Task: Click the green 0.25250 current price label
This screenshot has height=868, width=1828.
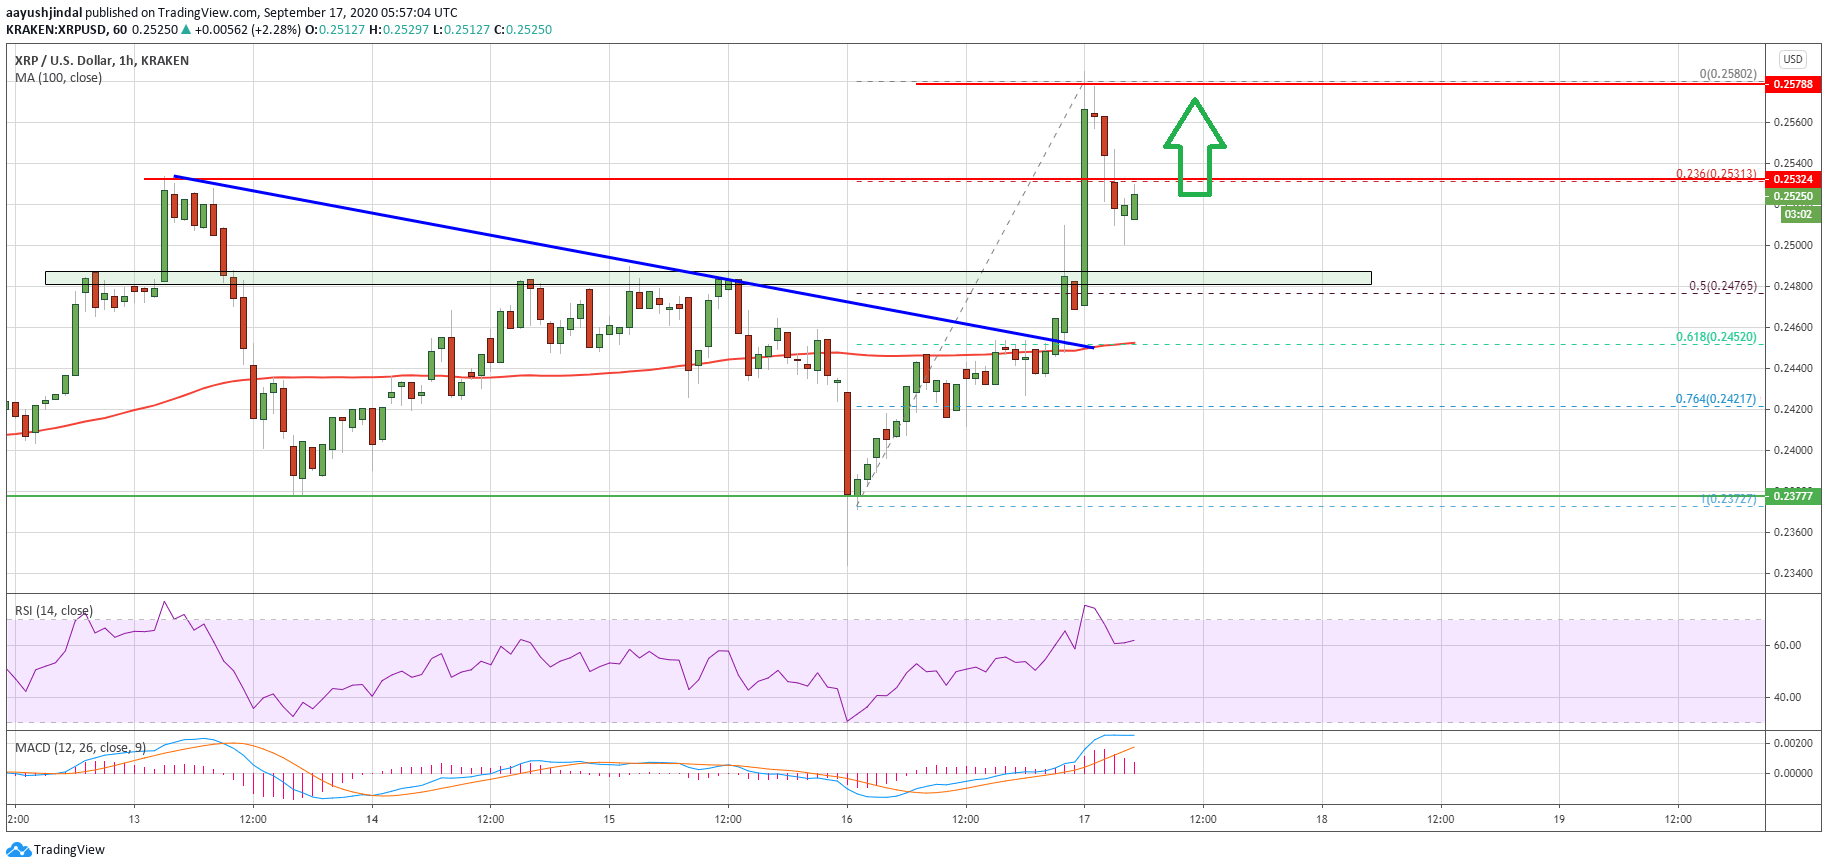Action: tap(1793, 197)
